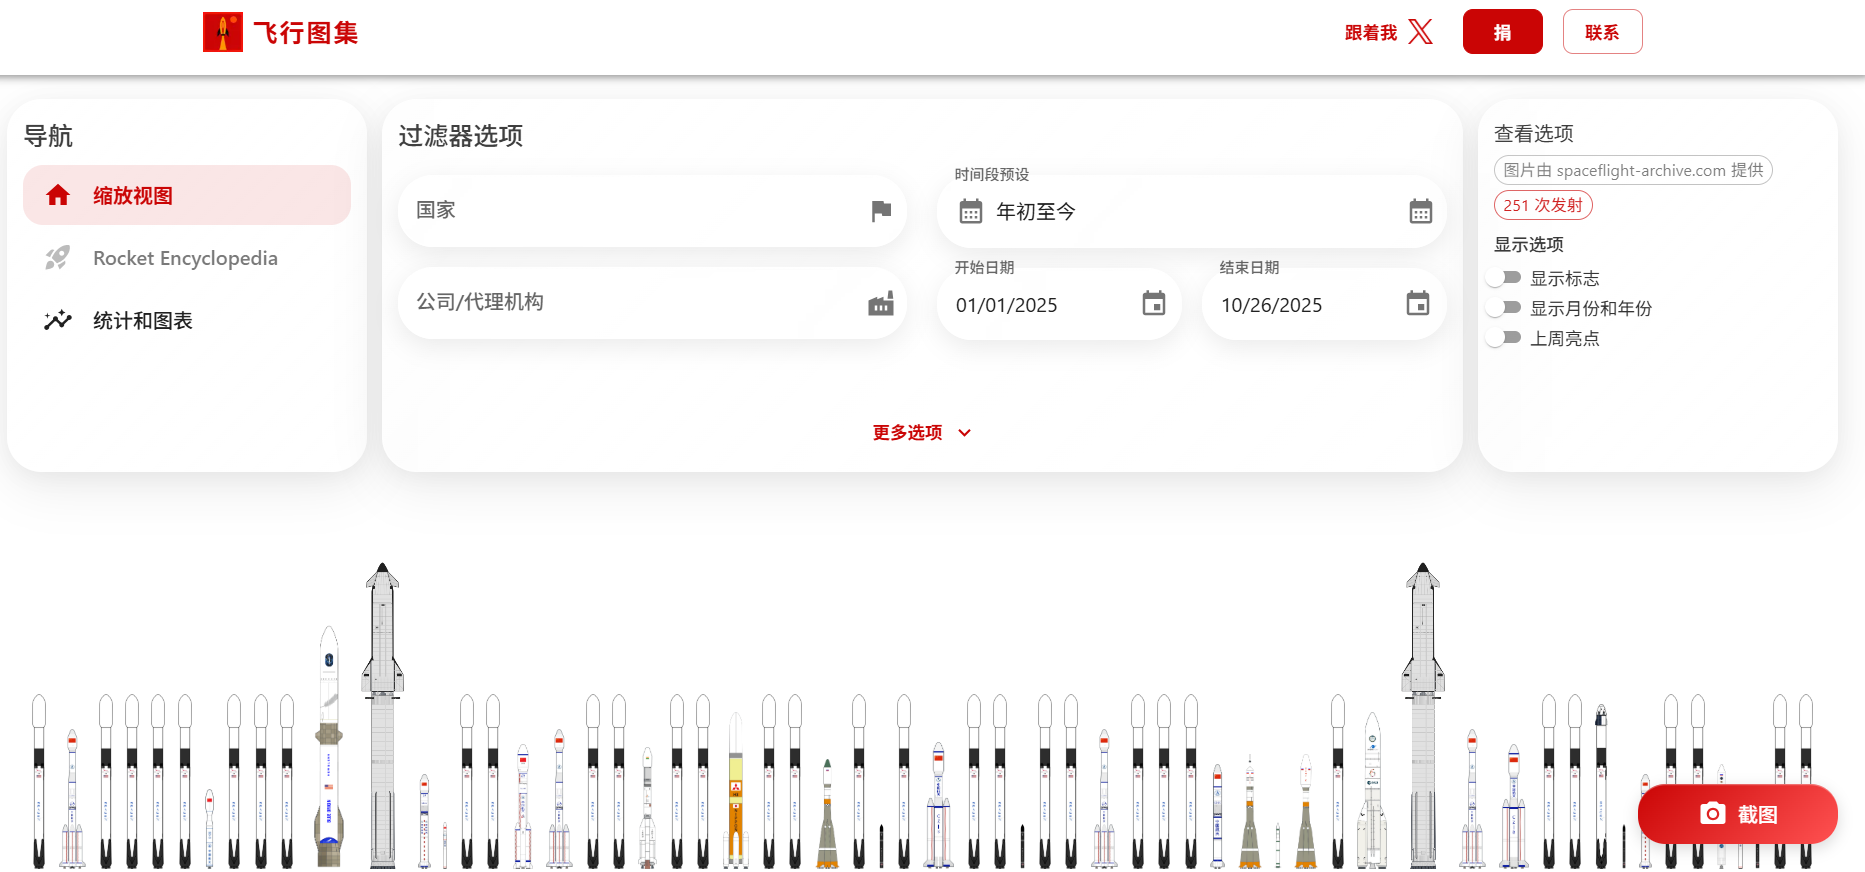Click the tall Starship rocket thumbnail on left
This screenshot has width=1865, height=872.
[x=382, y=715]
